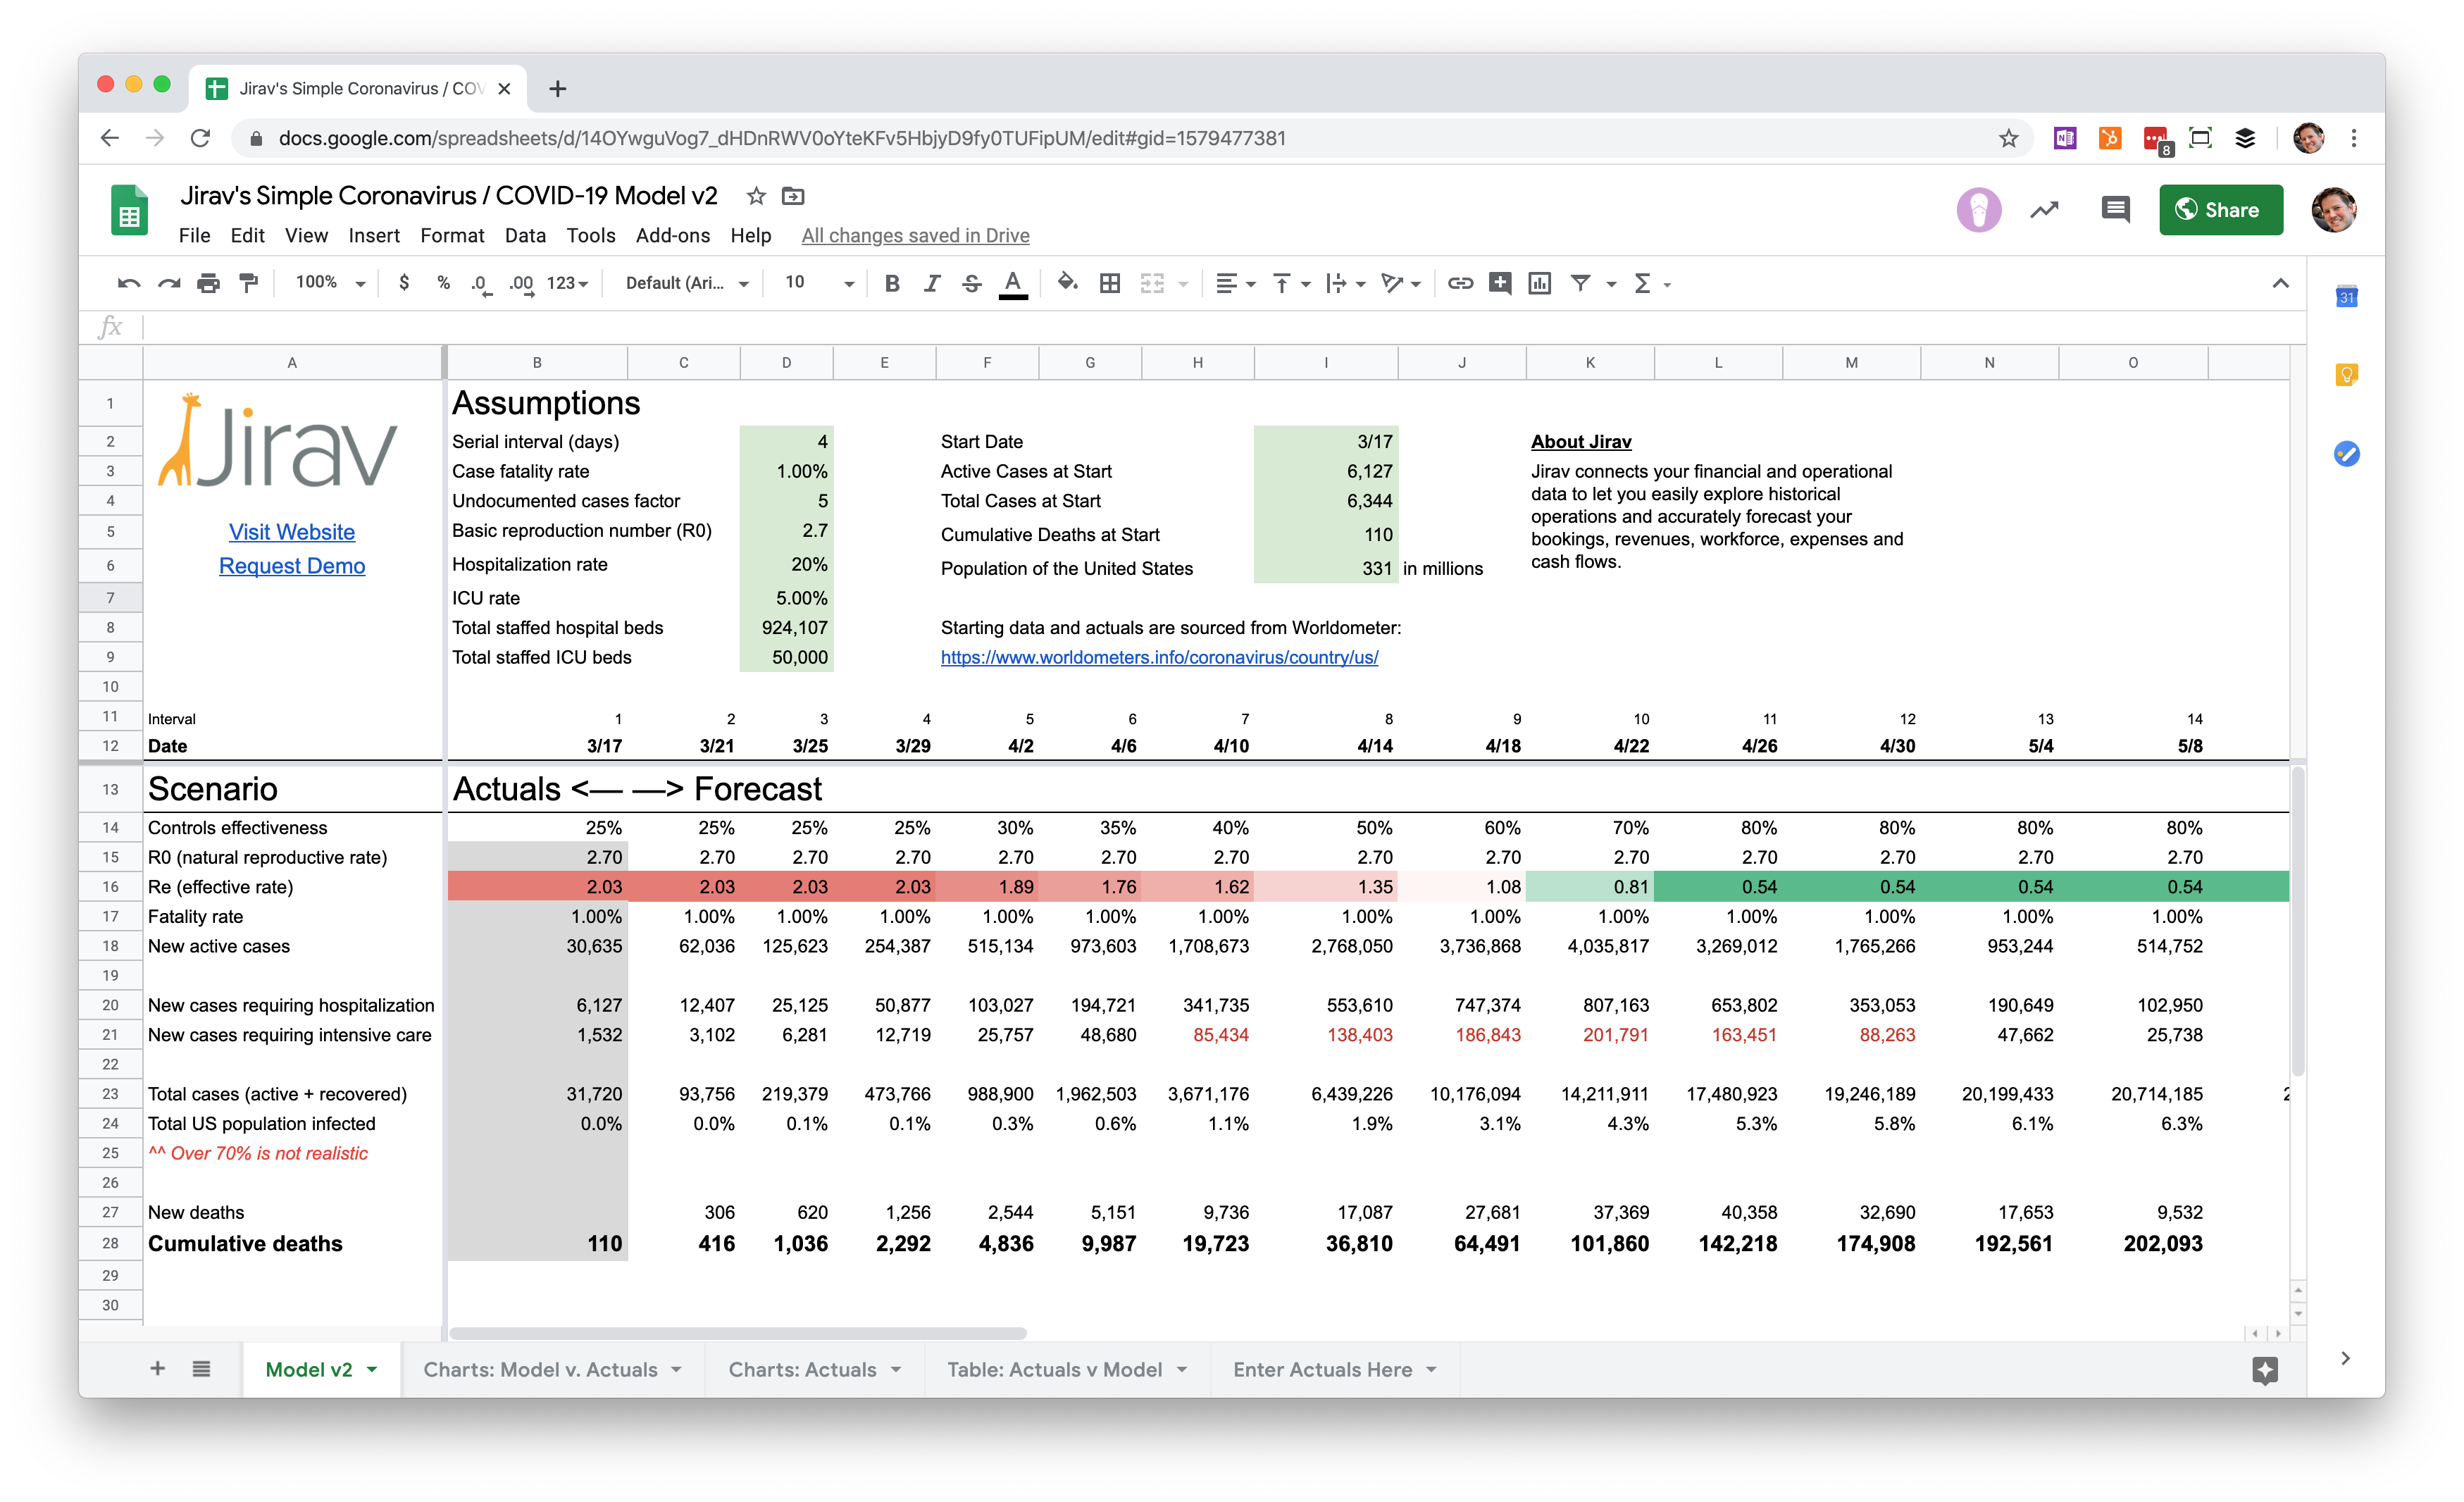Click the borders grid icon
The image size is (2464, 1502).
tap(1109, 283)
